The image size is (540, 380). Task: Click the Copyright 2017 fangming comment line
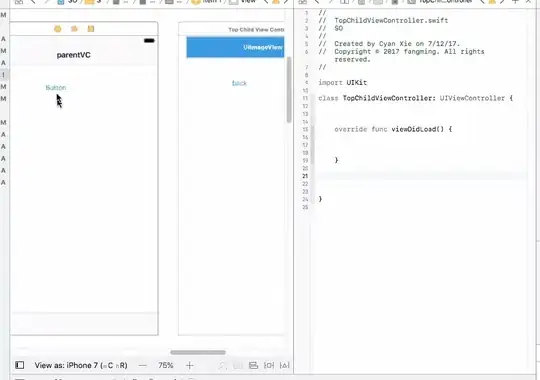click(x=402, y=55)
